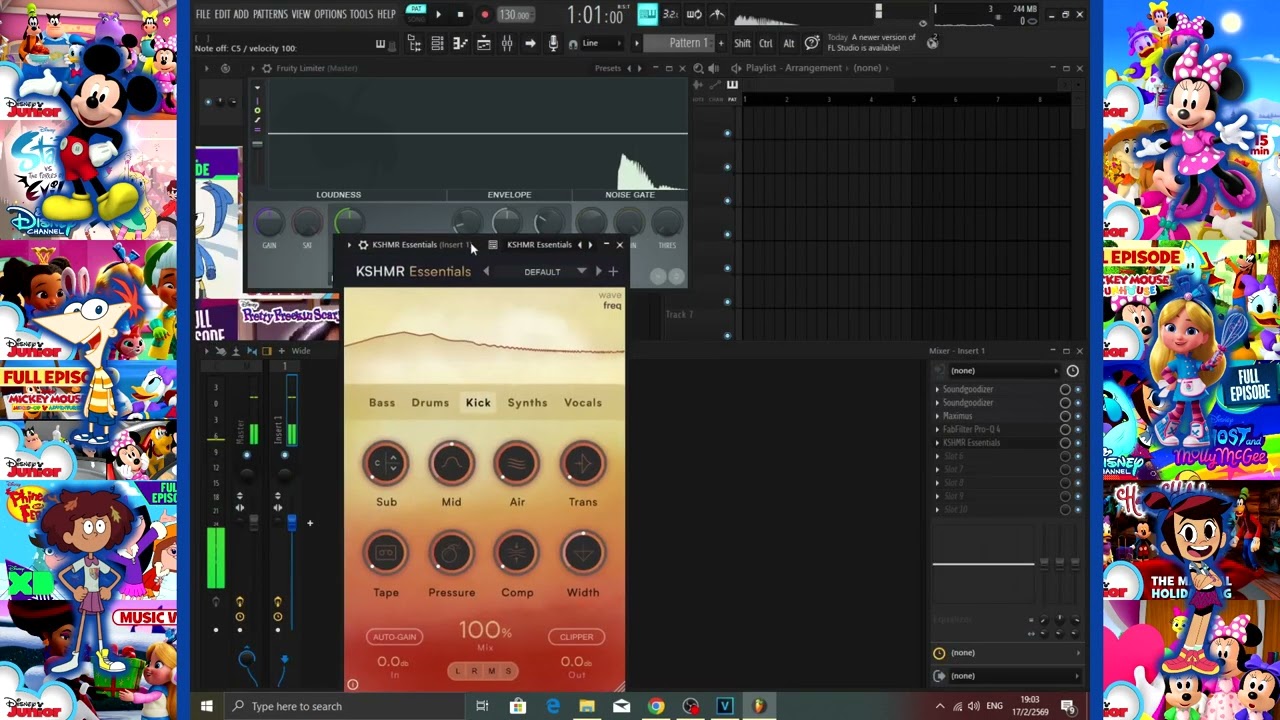This screenshot has height=720, width=1280.
Task: Toggle PAT/SONG mode switch
Action: [x=416, y=13]
